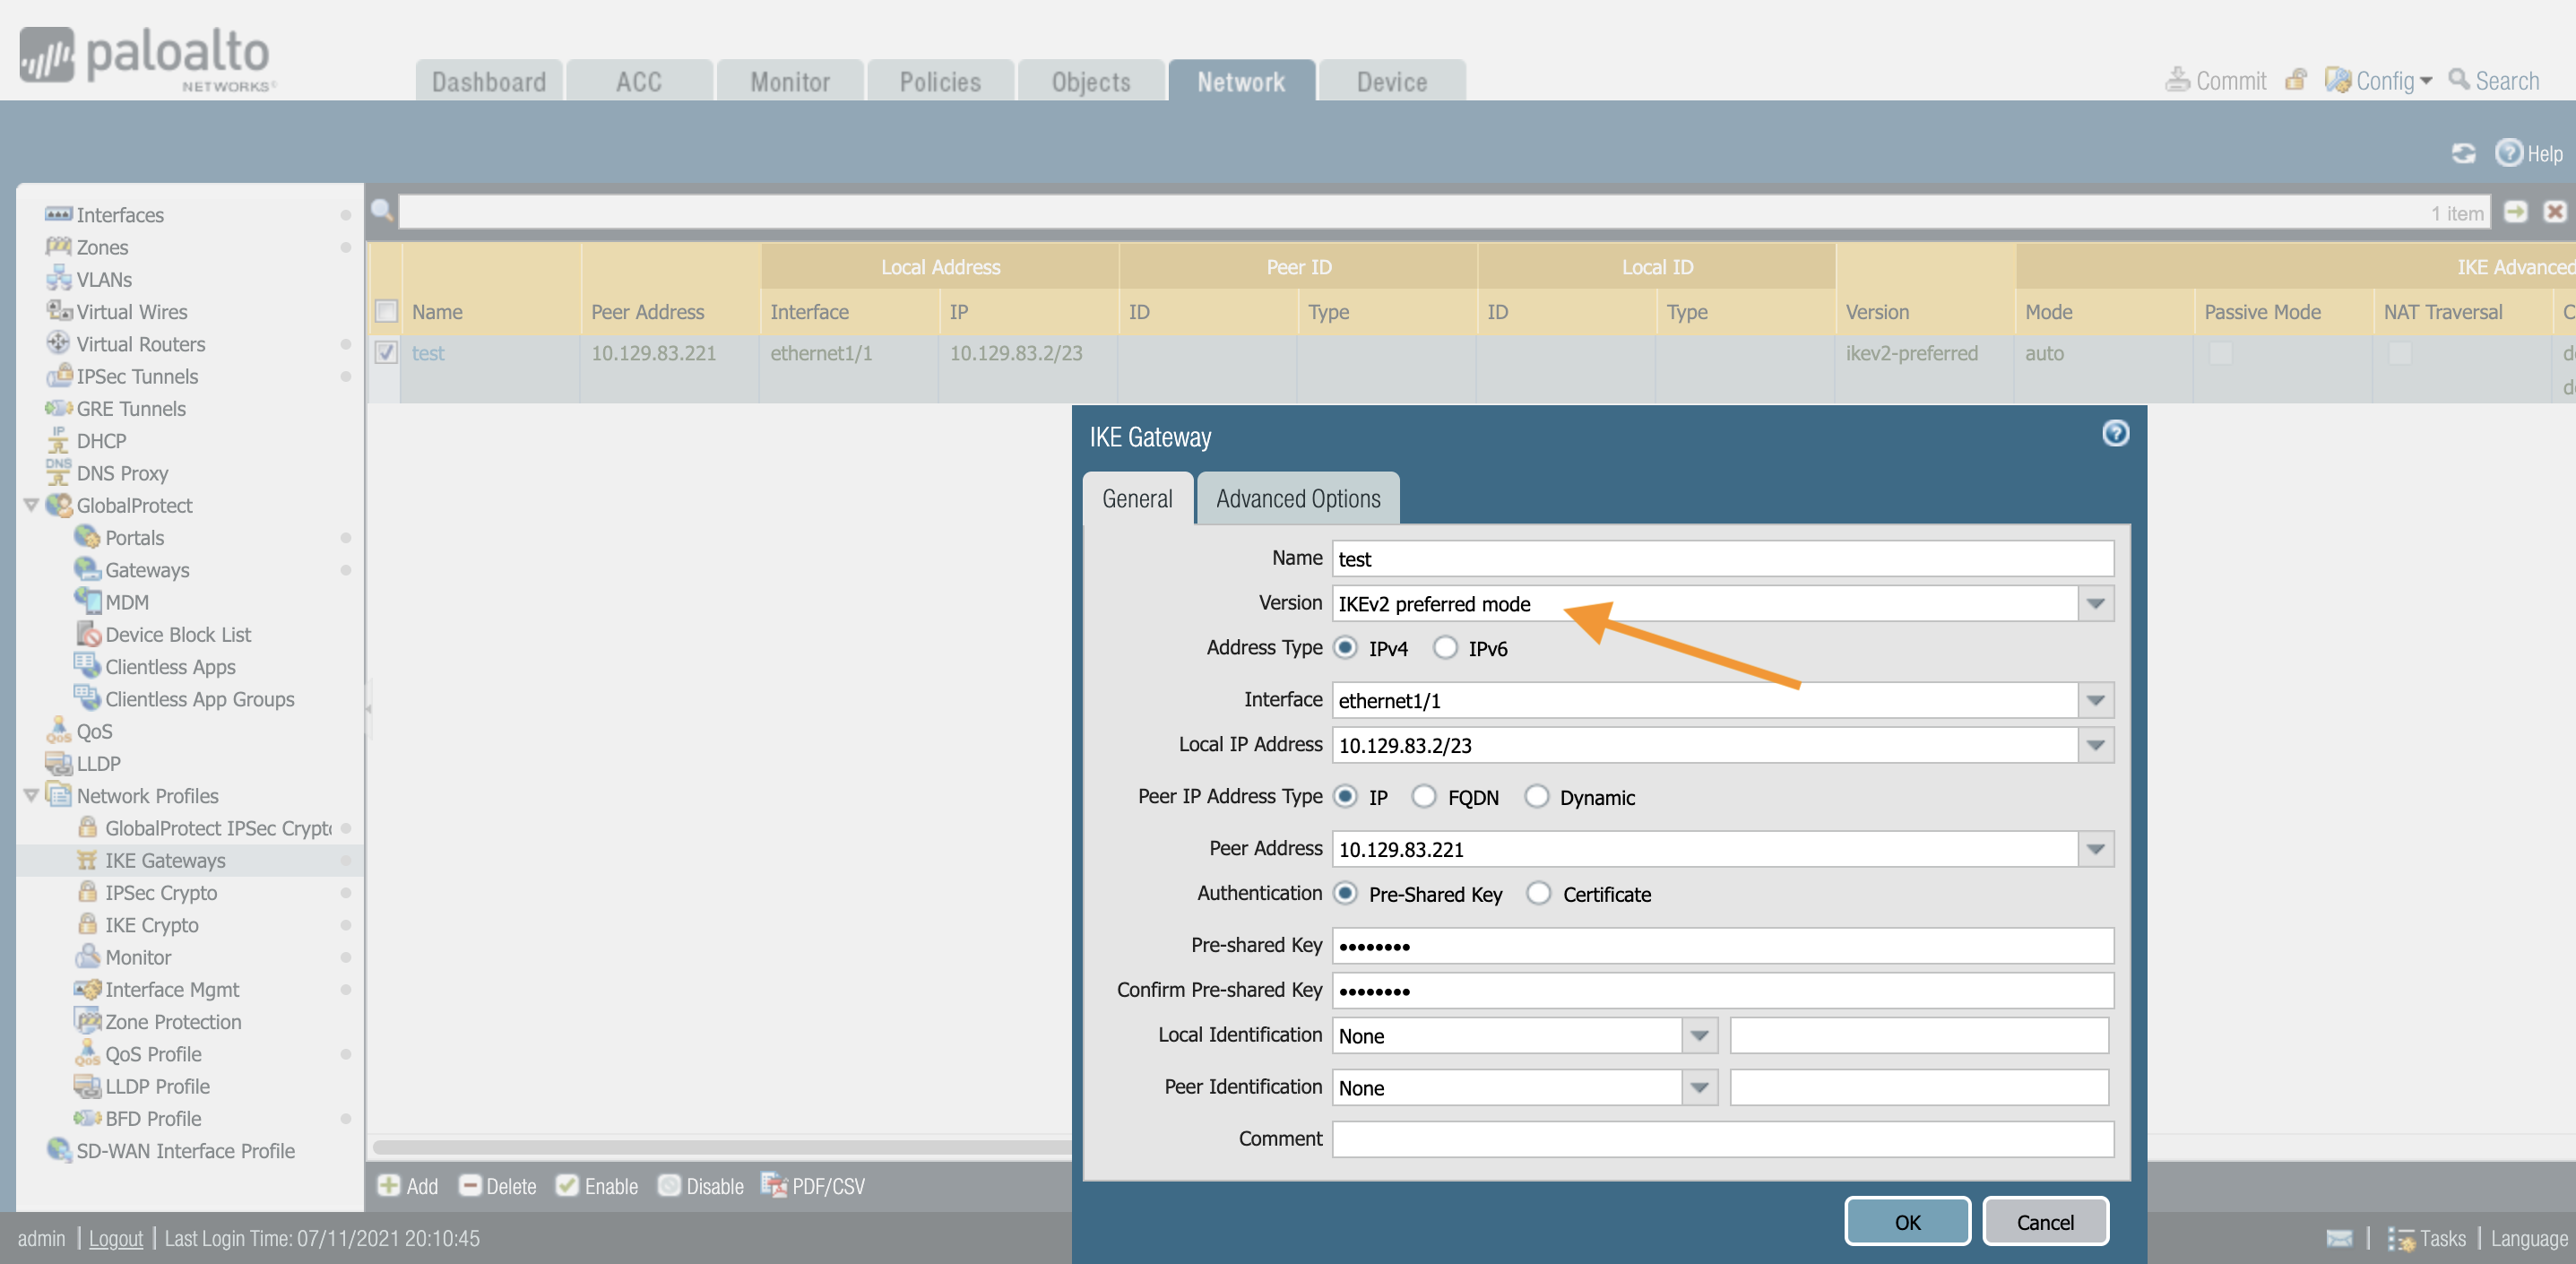Click the refresh icon near Help
The width and height of the screenshot is (2576, 1264).
point(2463,153)
